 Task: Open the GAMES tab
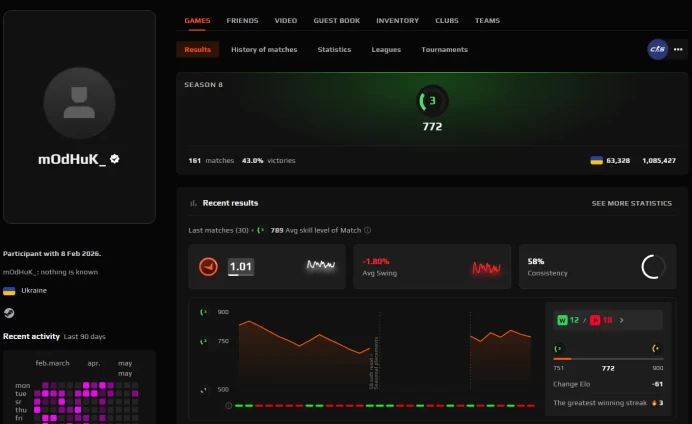(197, 20)
